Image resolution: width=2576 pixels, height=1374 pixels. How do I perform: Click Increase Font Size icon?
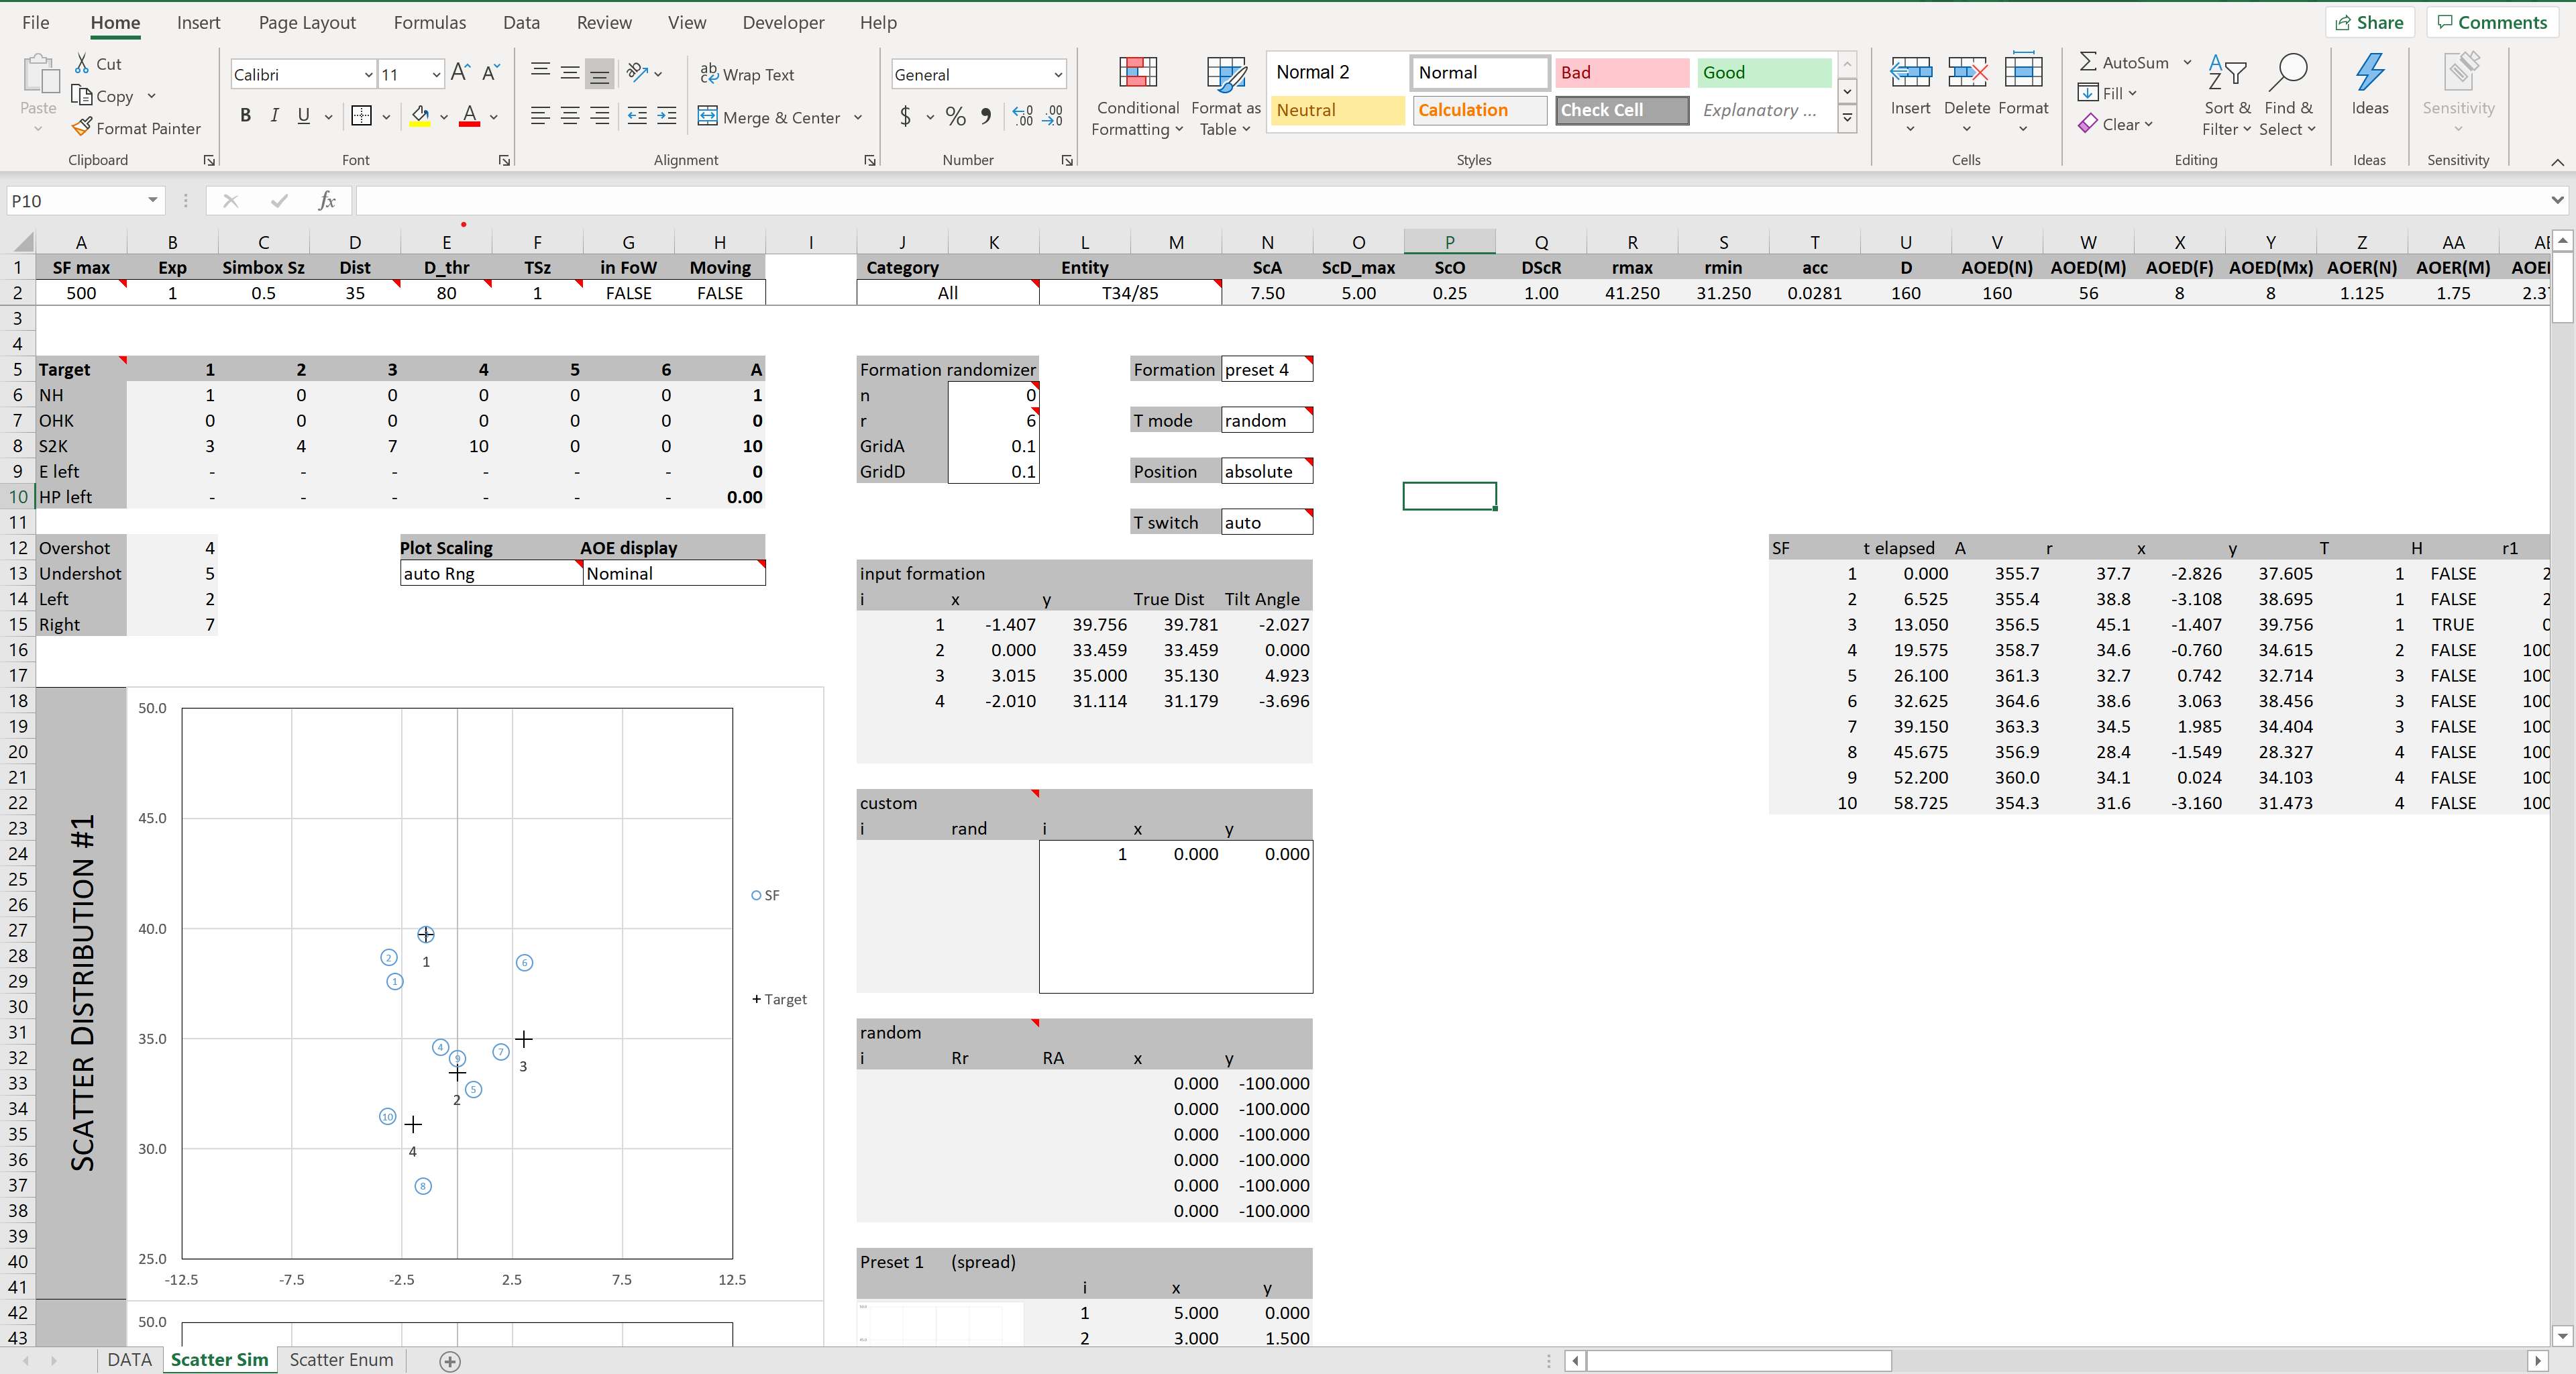click(460, 73)
